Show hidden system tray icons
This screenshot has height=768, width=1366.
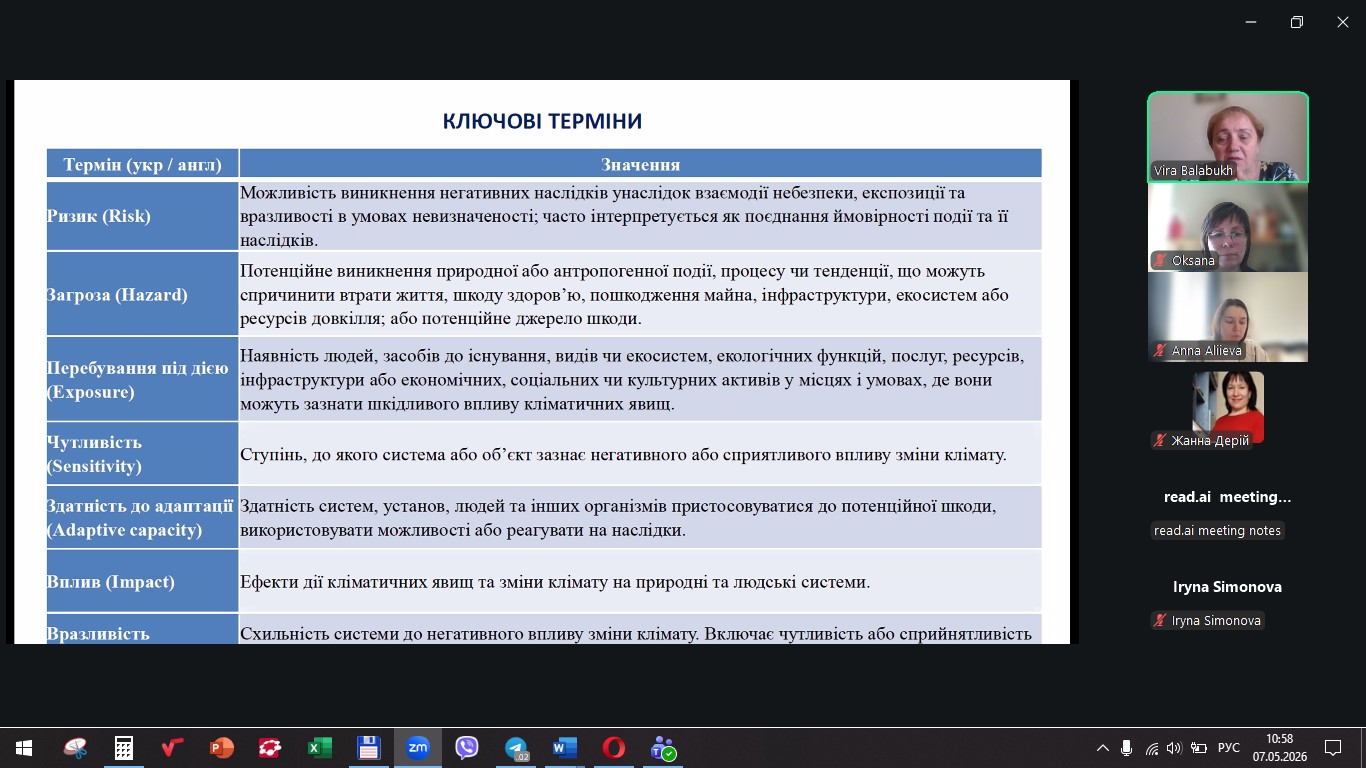pyautogui.click(x=1103, y=748)
